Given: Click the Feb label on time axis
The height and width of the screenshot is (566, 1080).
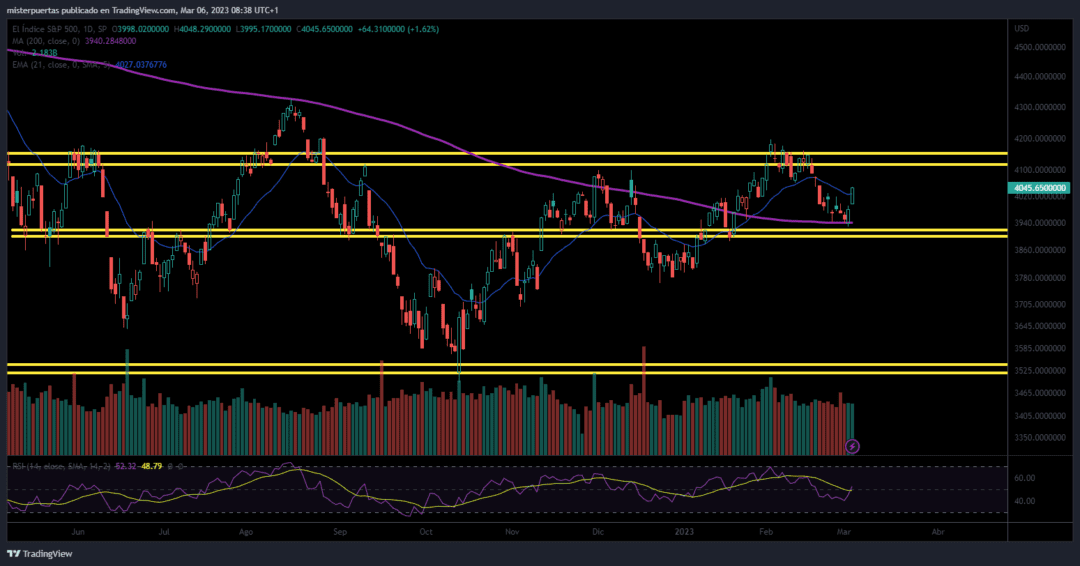Looking at the screenshot, I should pyautogui.click(x=766, y=532).
